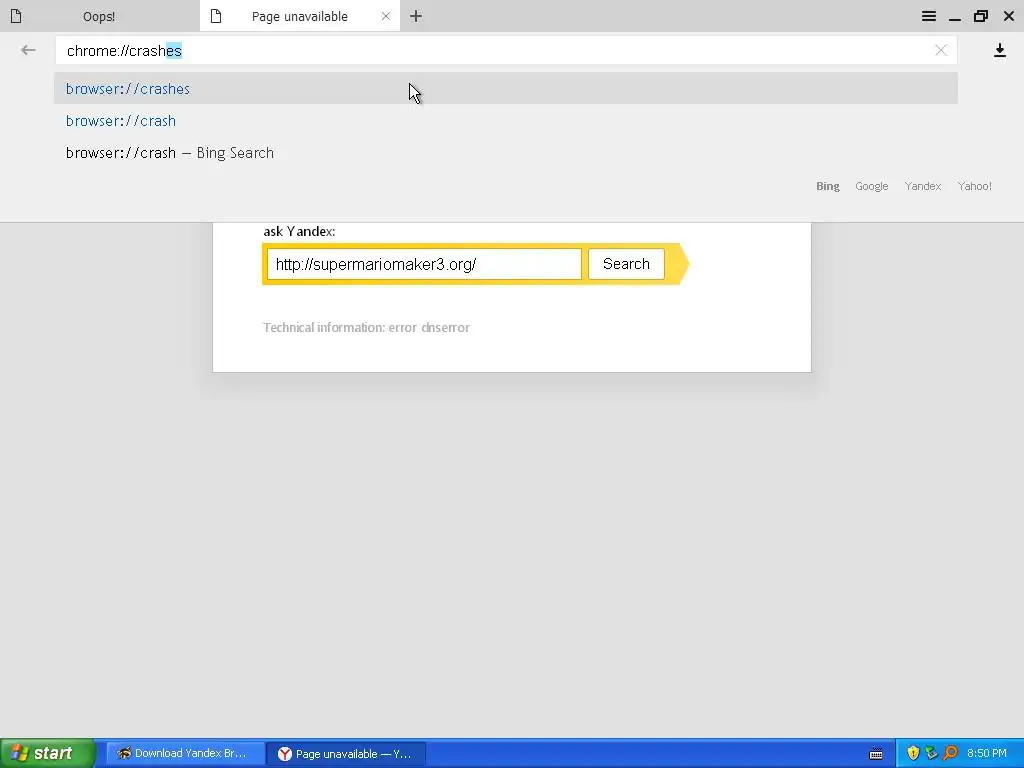
Task: Close the browser window
Action: 1008,16
